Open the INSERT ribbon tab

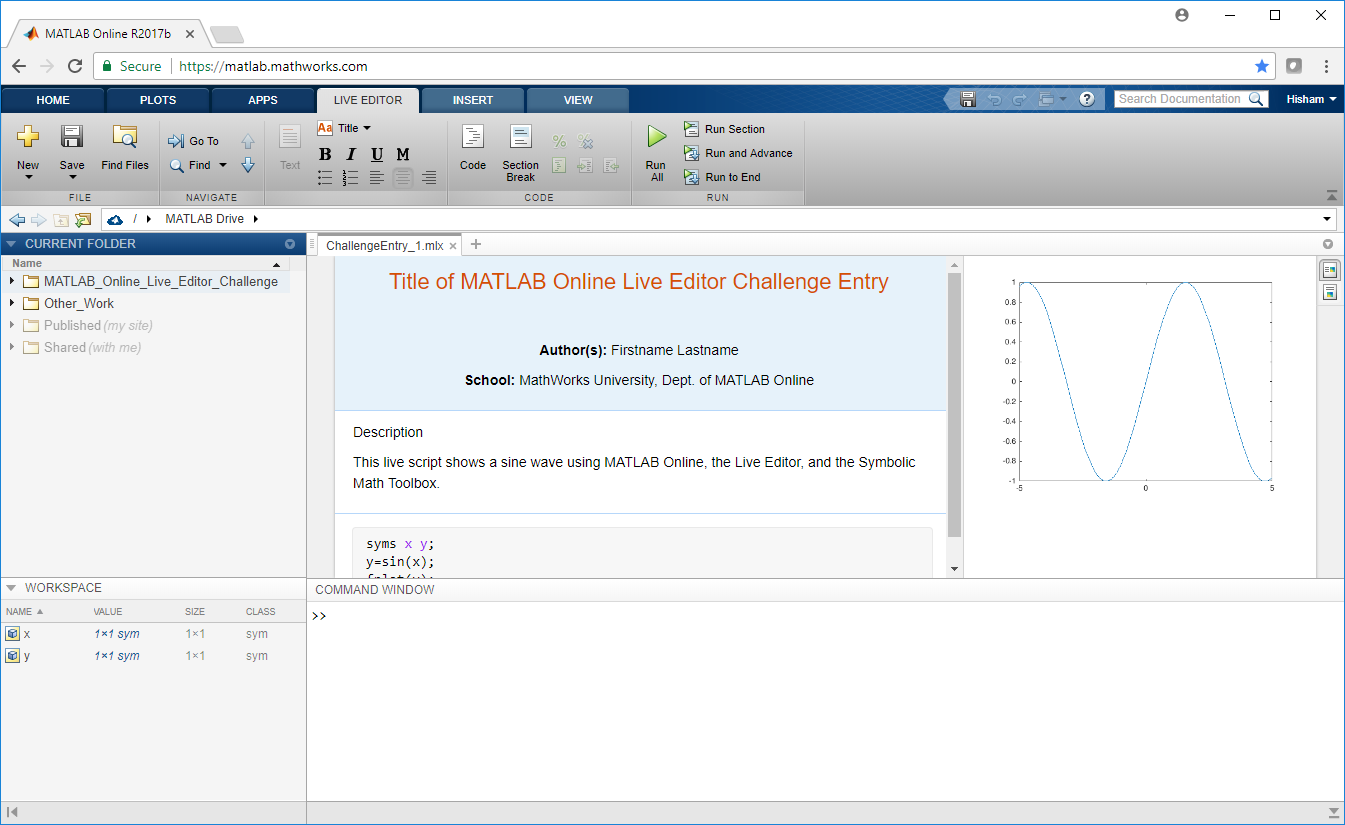pyautogui.click(x=472, y=100)
